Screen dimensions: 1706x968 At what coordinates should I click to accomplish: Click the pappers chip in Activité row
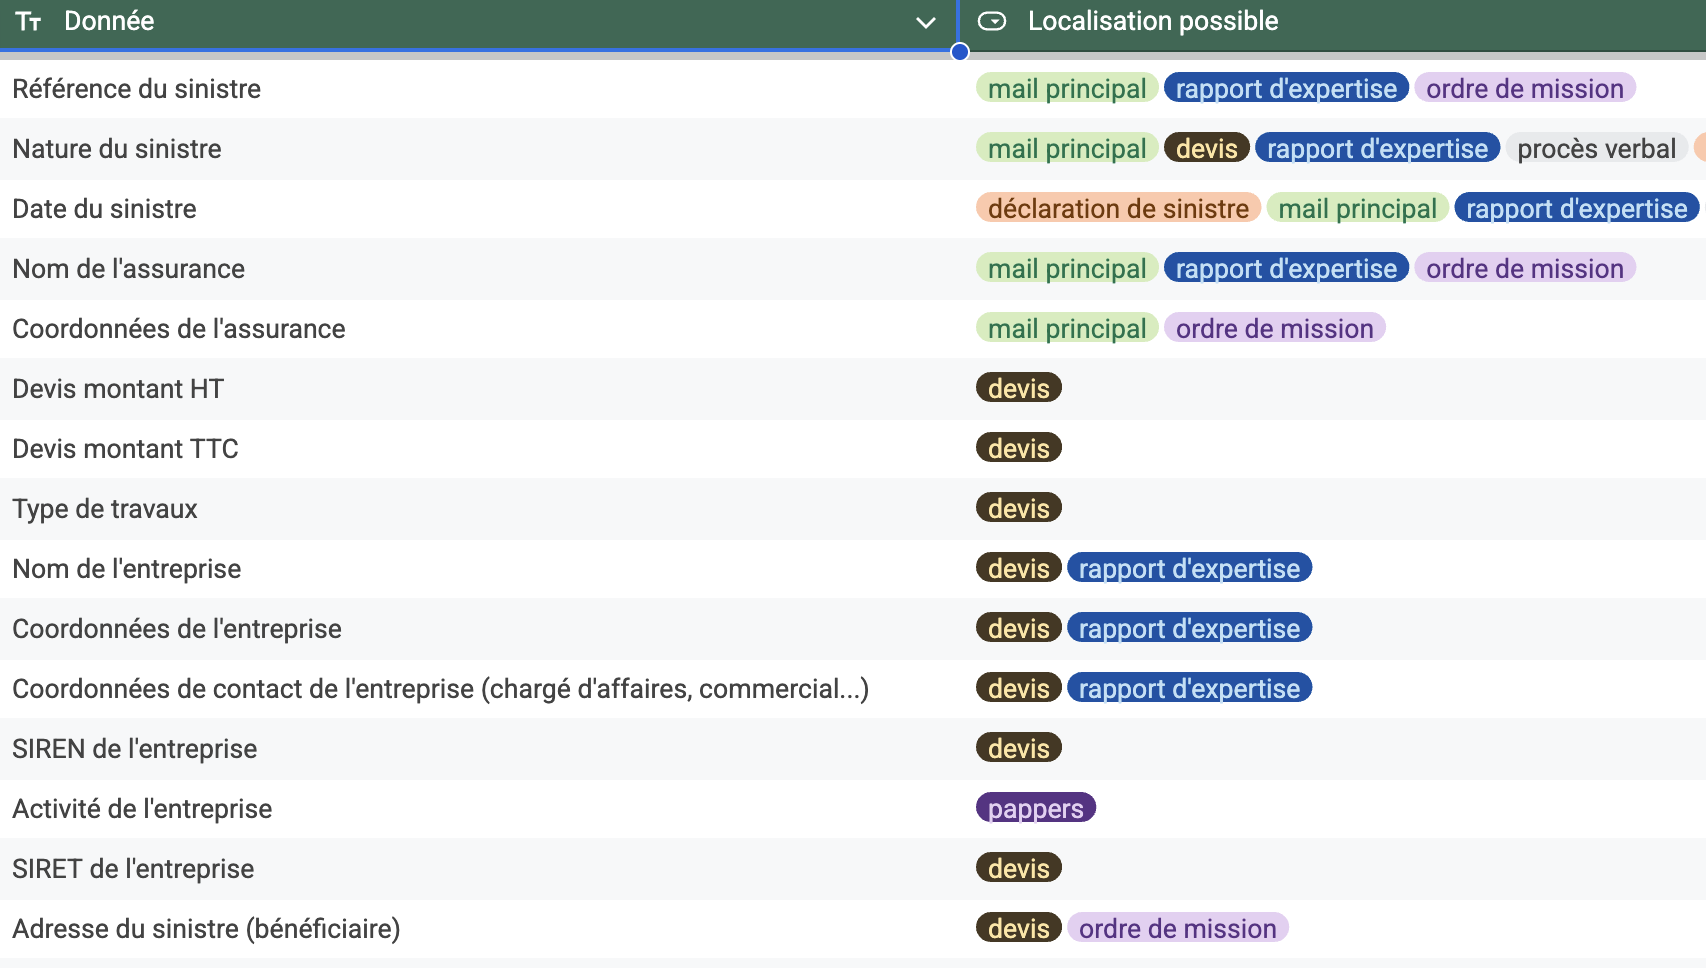point(1035,808)
